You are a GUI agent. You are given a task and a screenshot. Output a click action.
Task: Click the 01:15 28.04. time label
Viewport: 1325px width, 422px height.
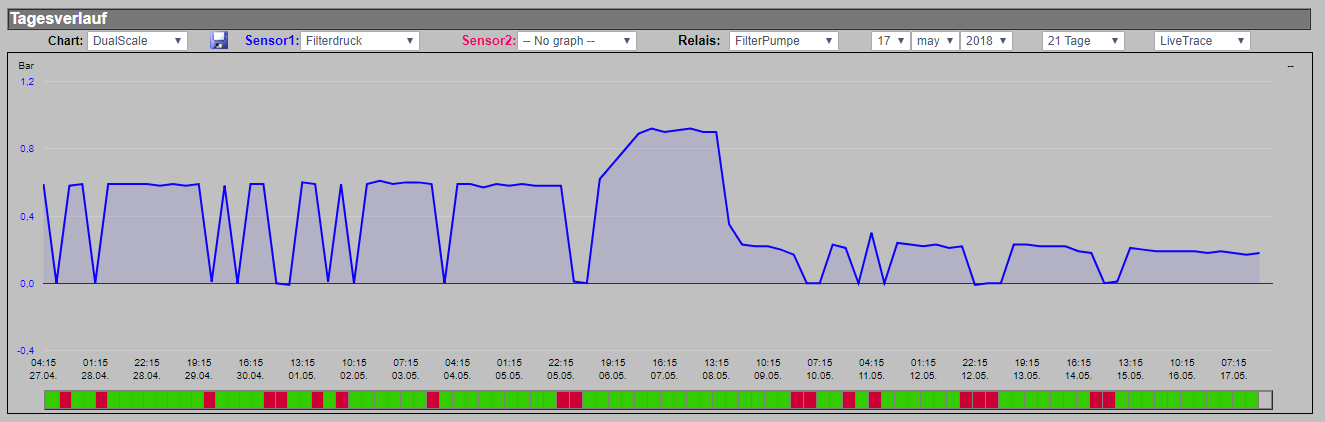(x=95, y=369)
